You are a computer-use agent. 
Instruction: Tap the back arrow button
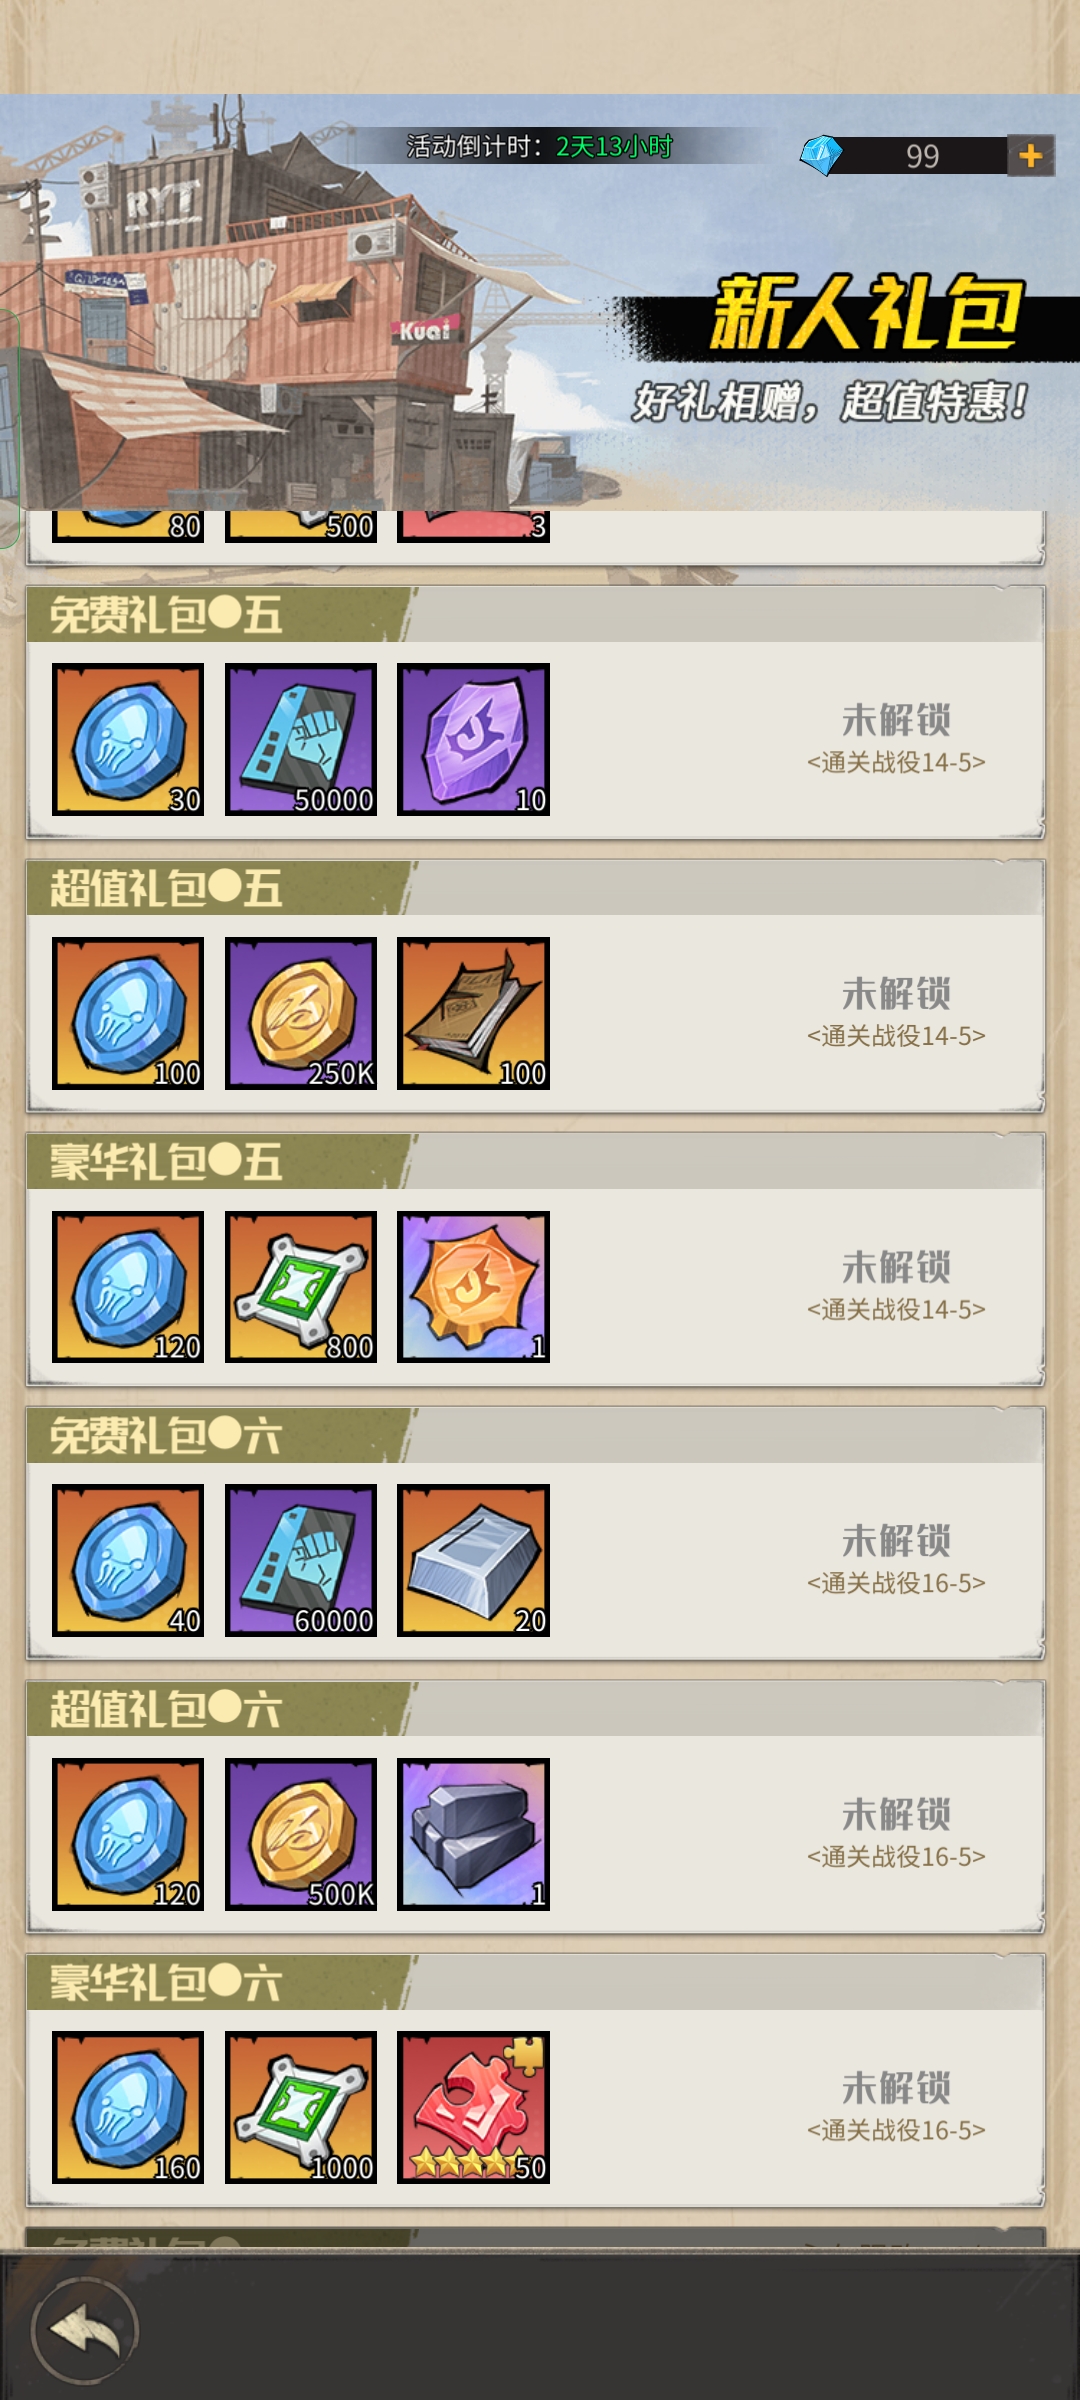pyautogui.click(x=85, y=2330)
